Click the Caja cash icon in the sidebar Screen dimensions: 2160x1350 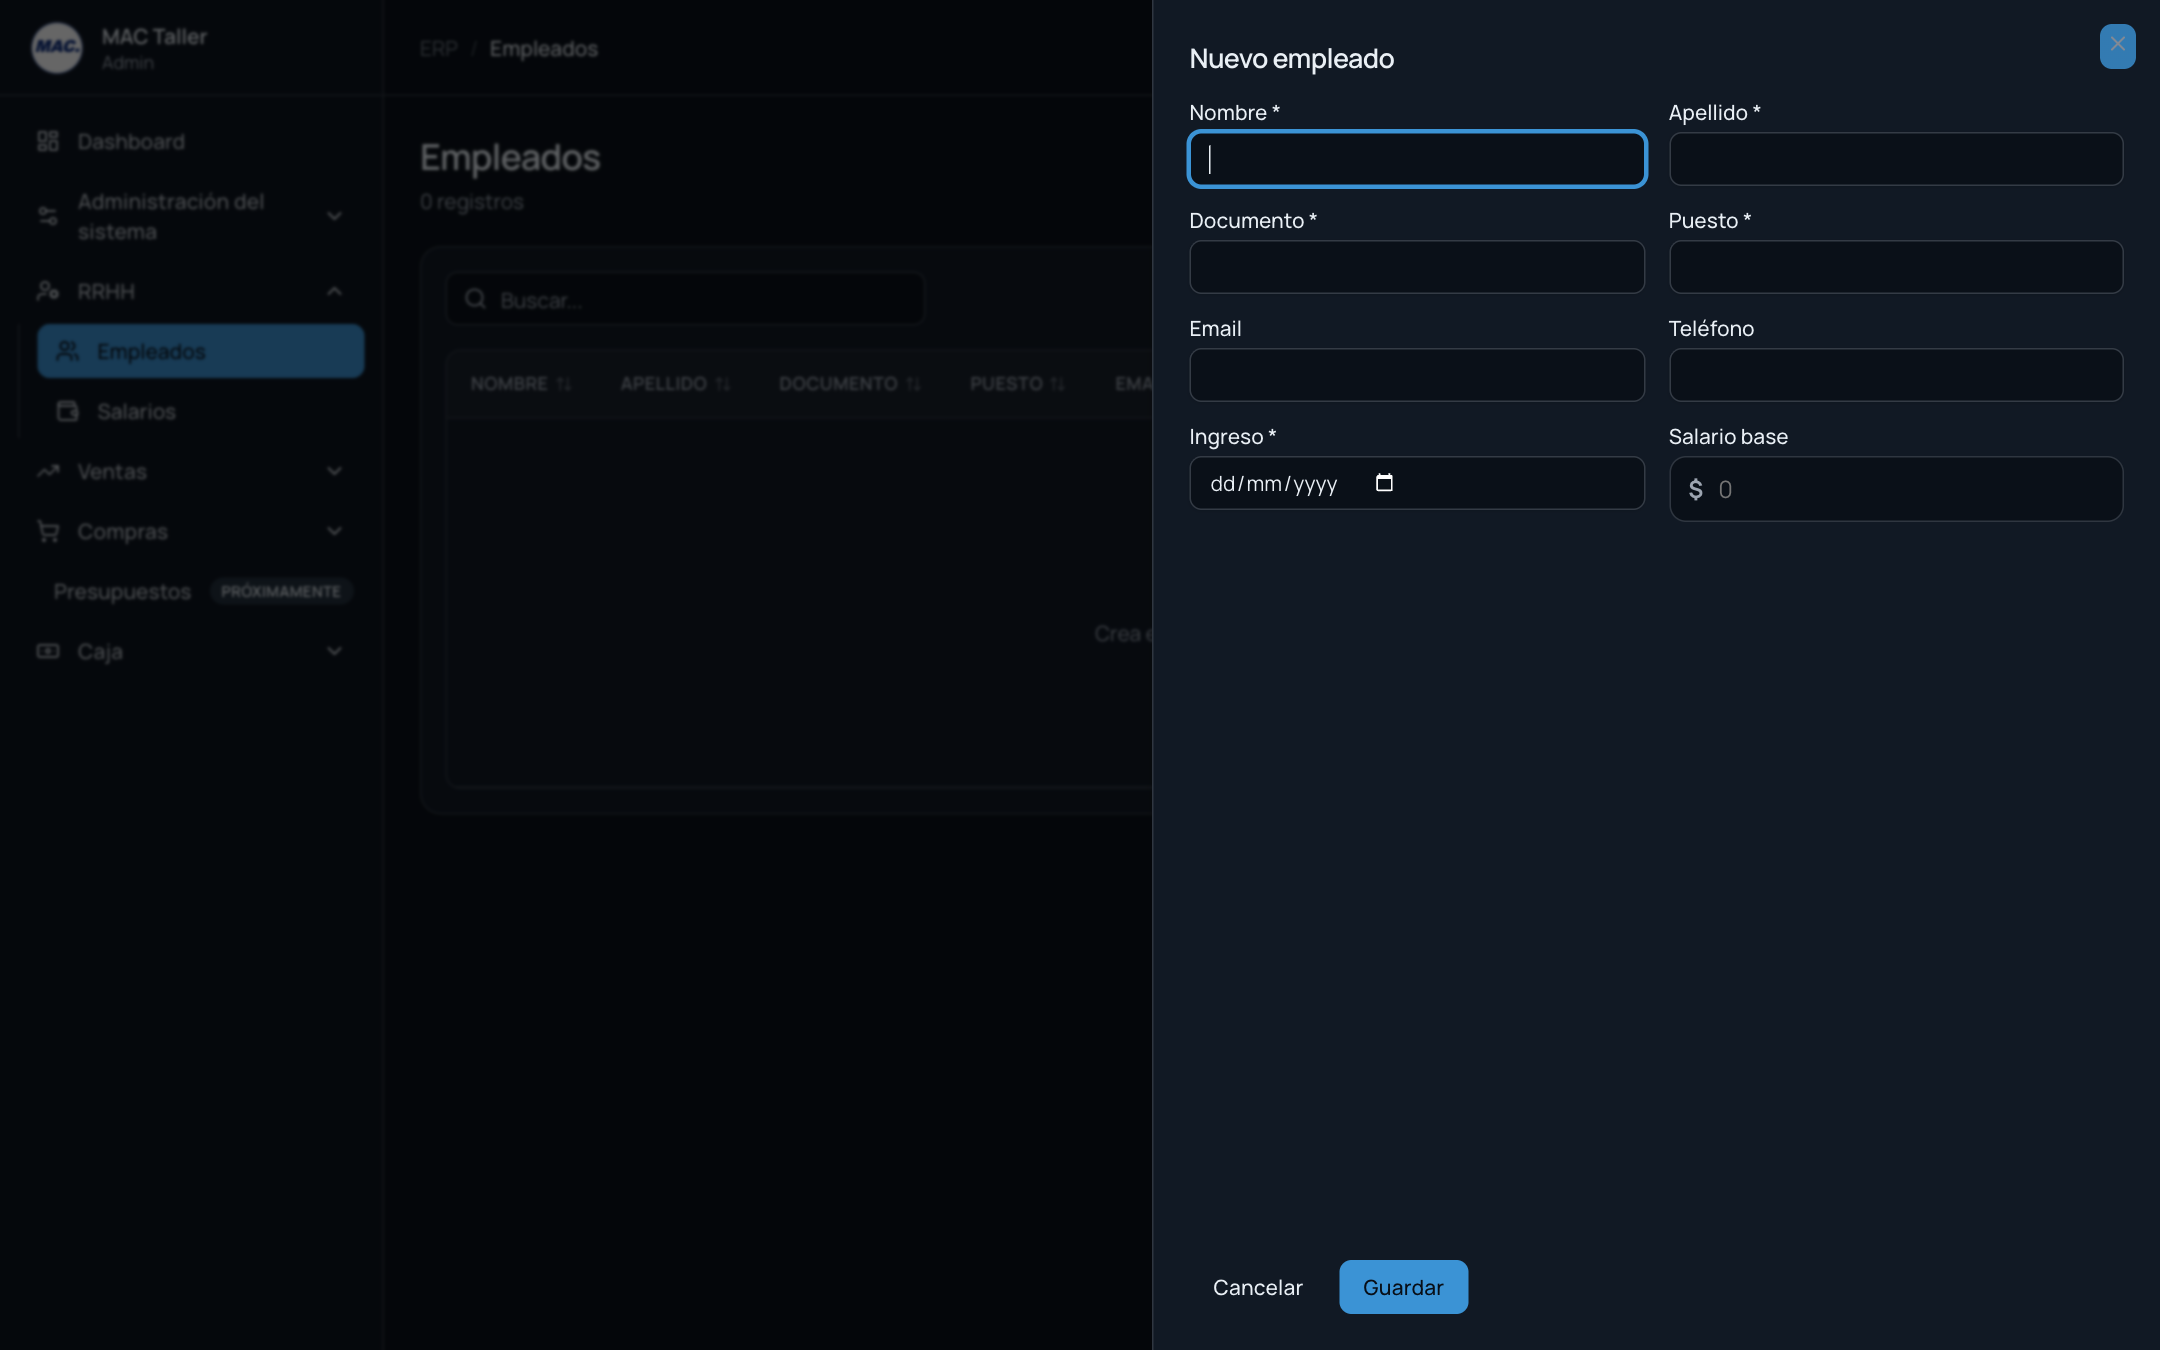pyautogui.click(x=48, y=651)
